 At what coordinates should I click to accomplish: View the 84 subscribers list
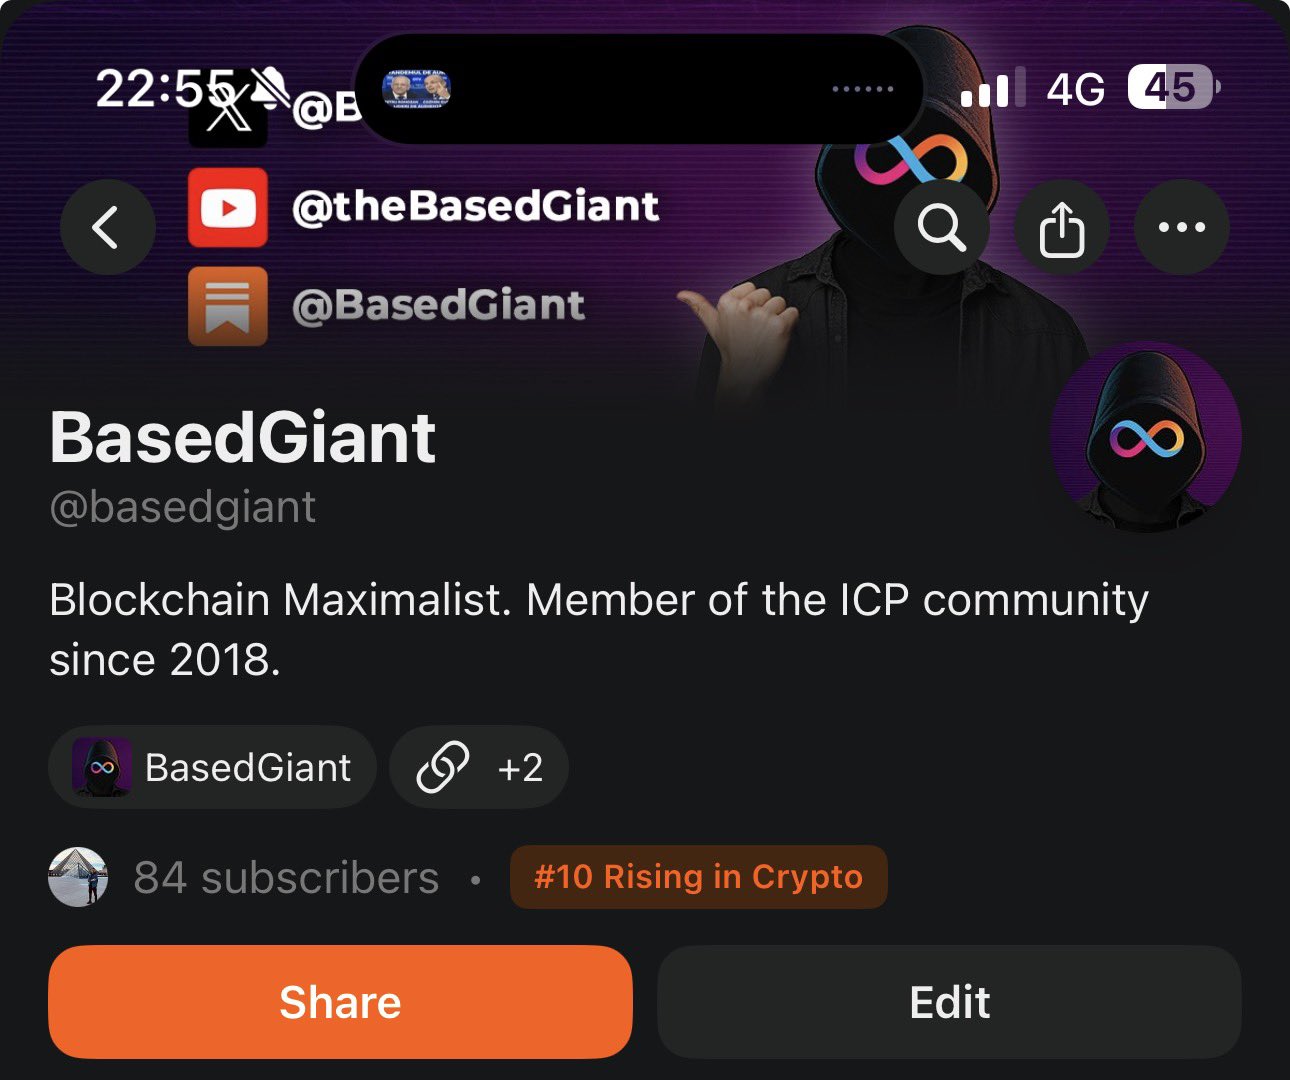pos(286,877)
